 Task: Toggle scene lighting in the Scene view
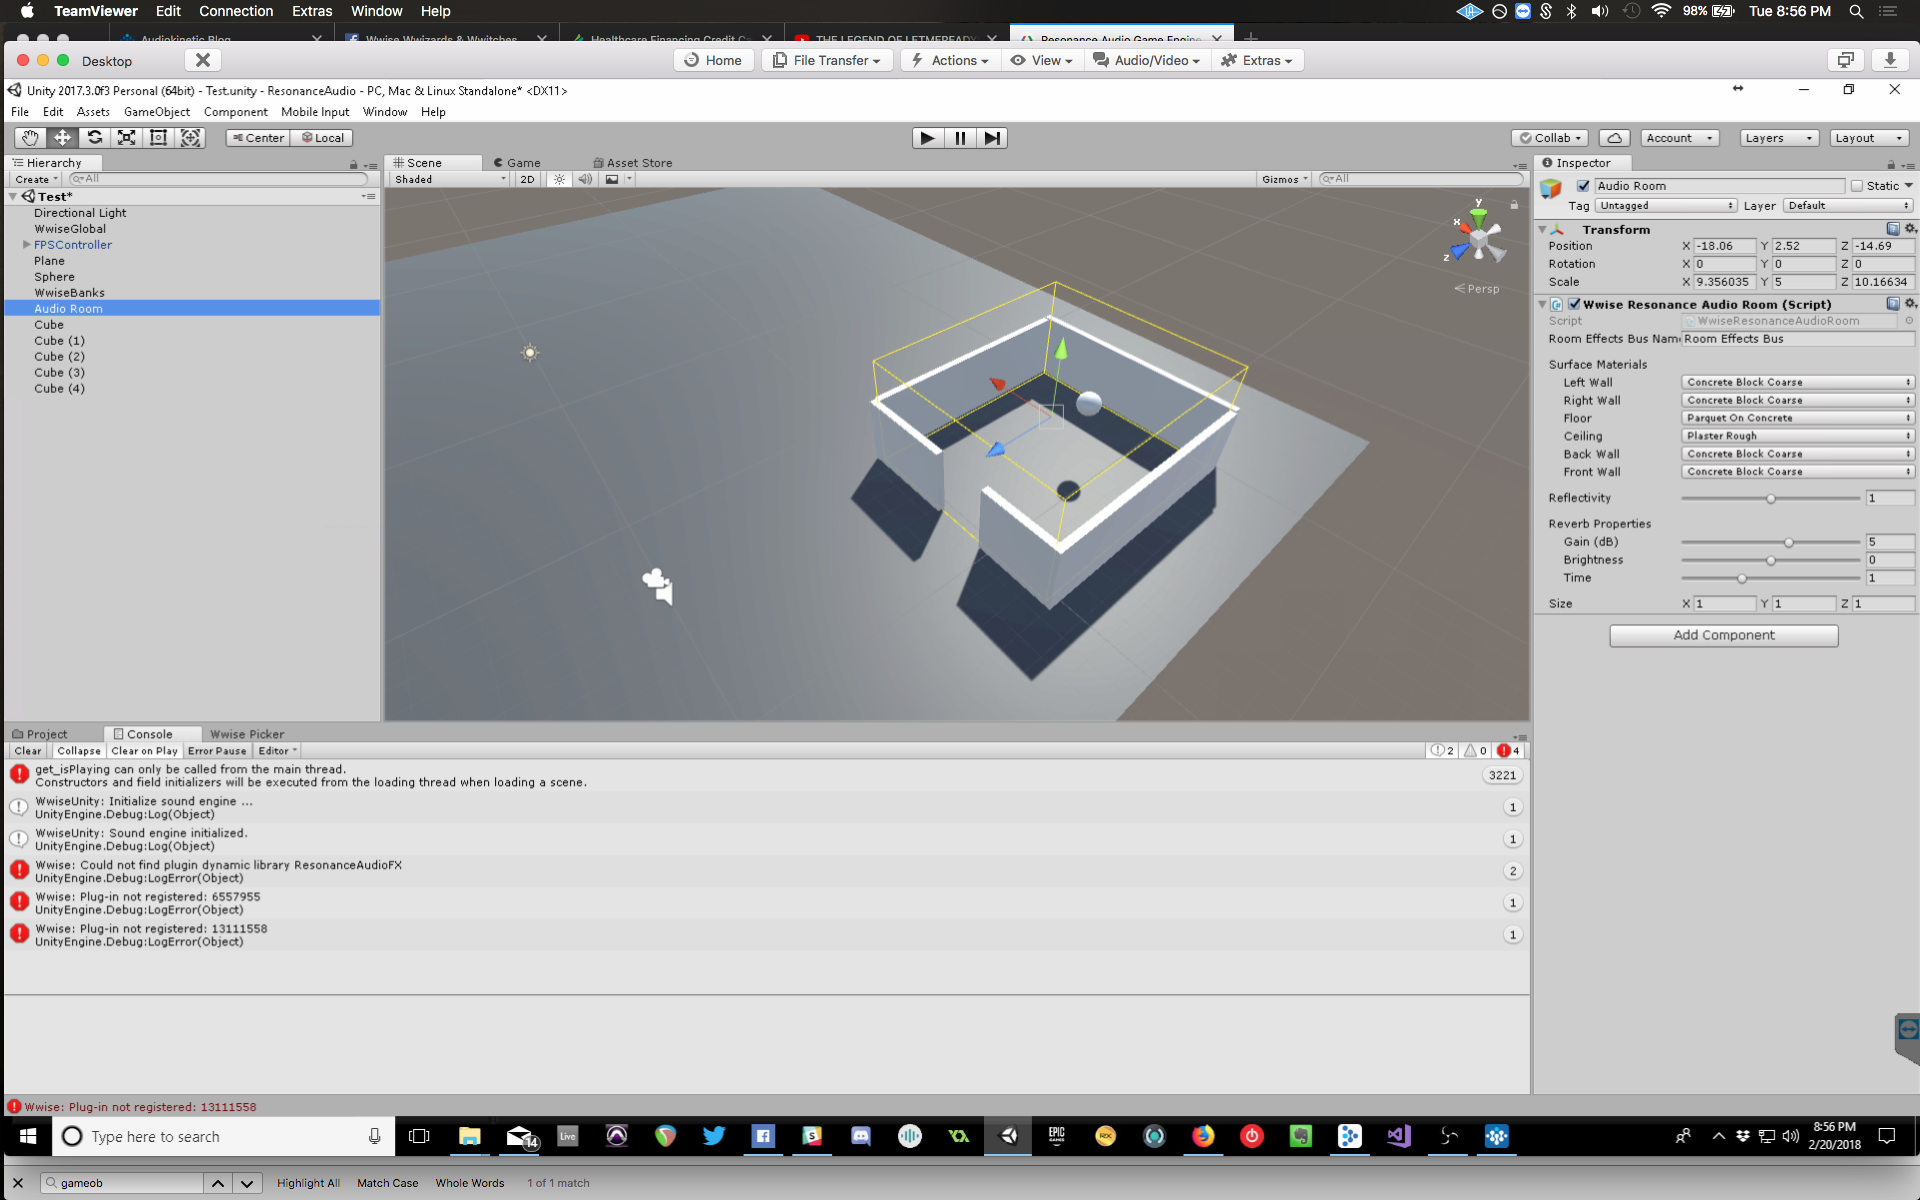pos(559,179)
